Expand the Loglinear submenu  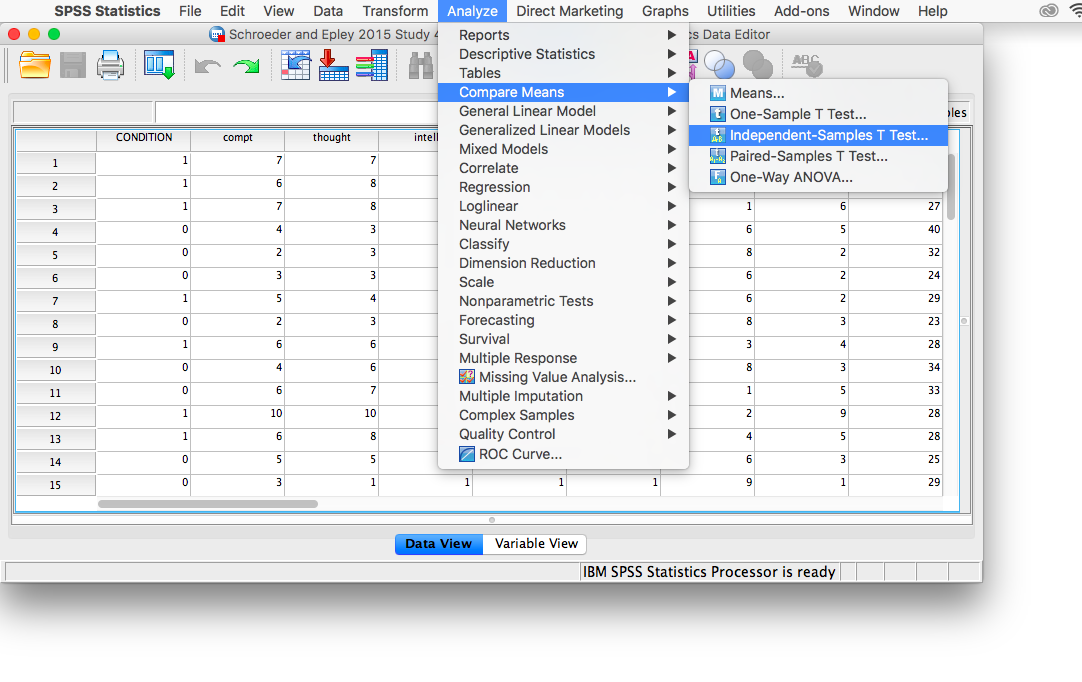coord(564,206)
